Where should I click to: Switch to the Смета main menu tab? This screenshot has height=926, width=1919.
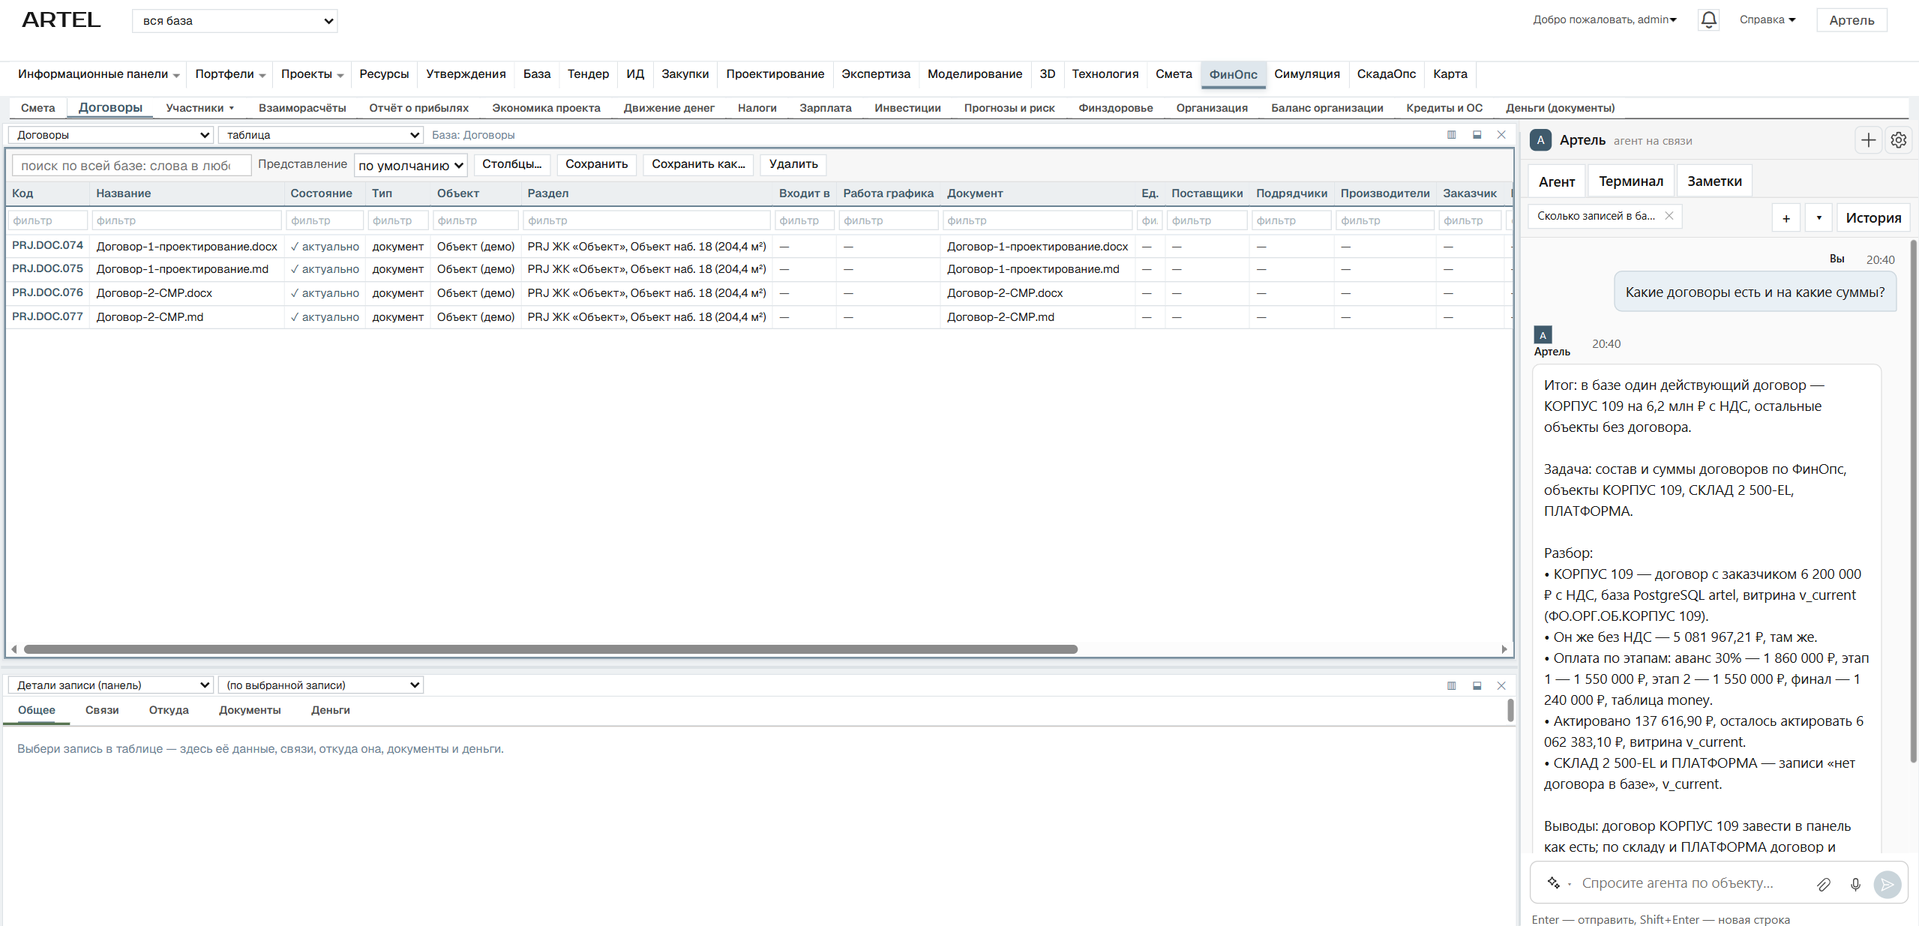tap(1173, 74)
